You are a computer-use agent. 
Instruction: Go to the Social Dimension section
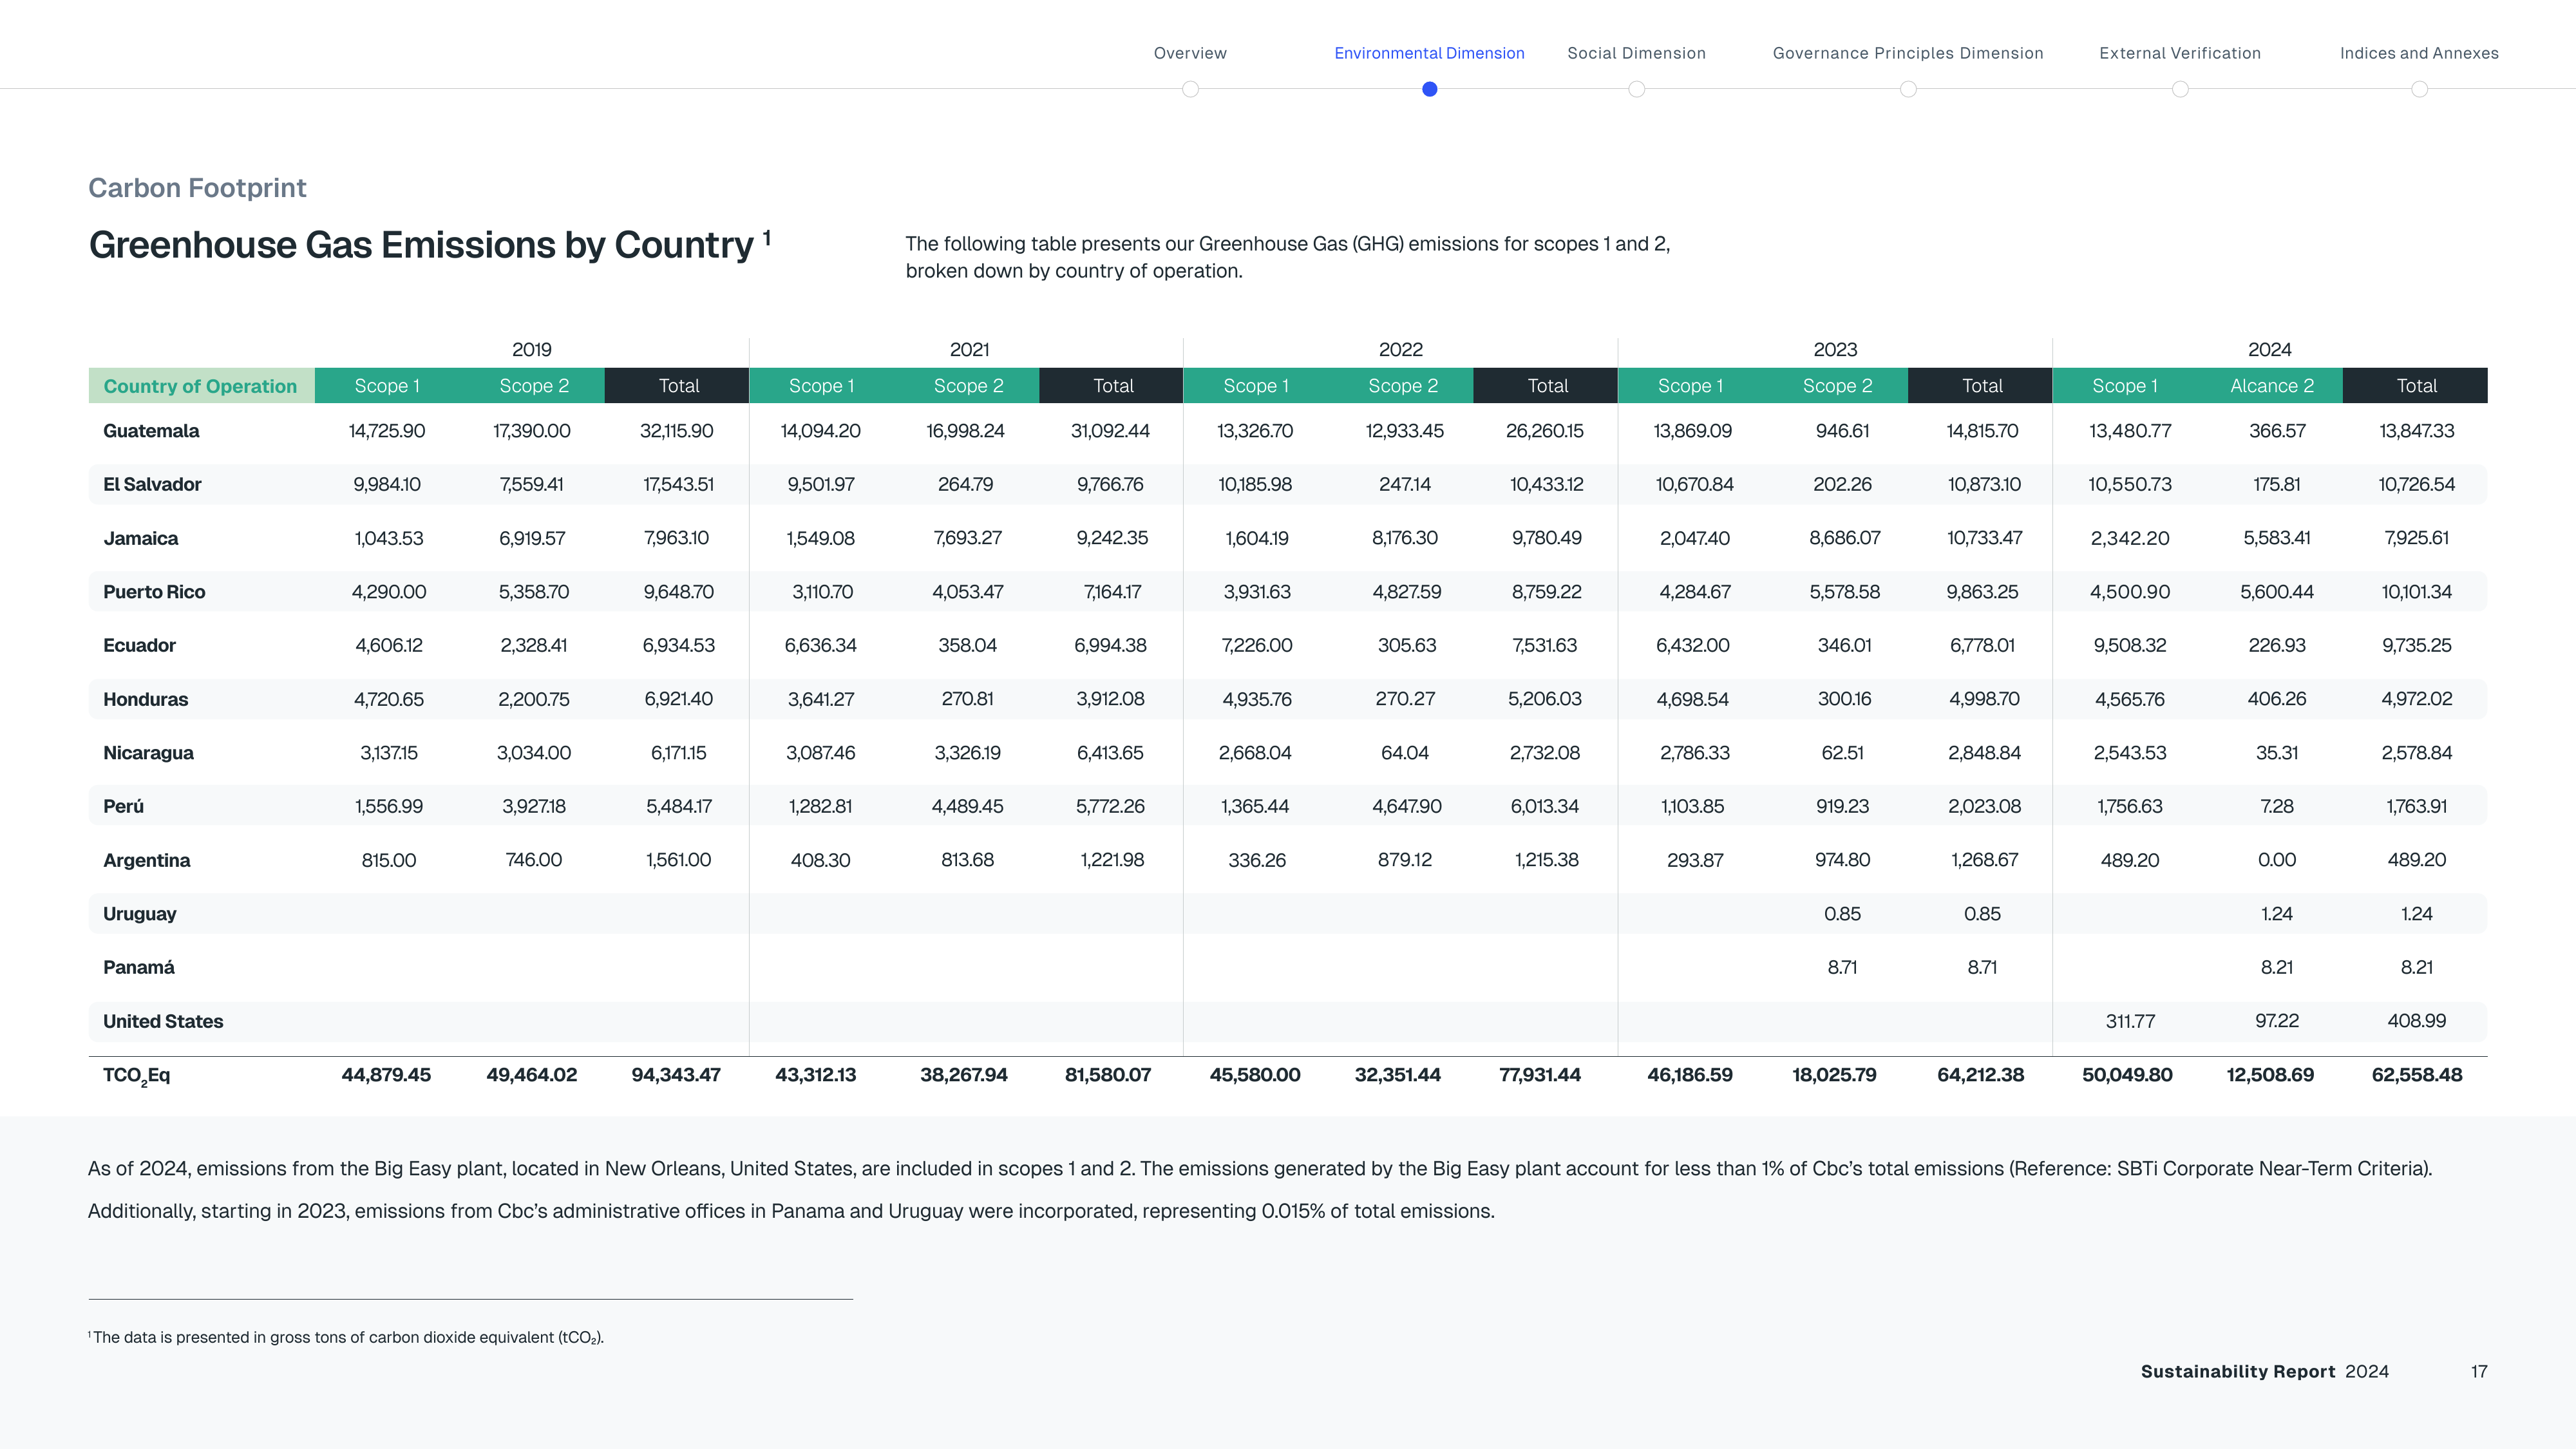[x=1636, y=53]
